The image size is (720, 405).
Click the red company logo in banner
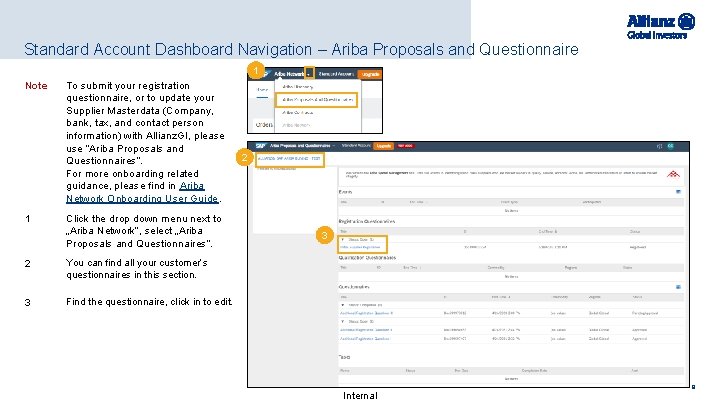pos(673,174)
